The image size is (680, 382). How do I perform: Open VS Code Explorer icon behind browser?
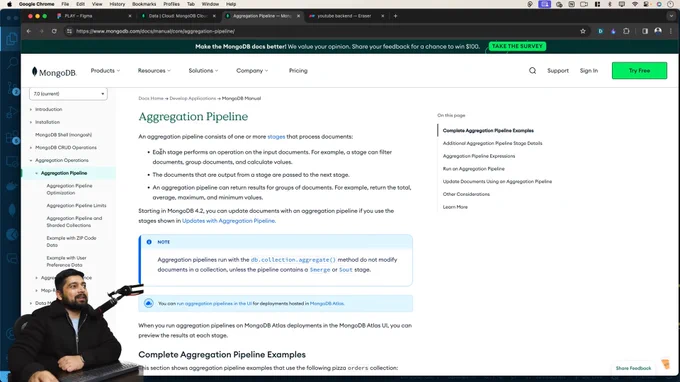[12, 39]
